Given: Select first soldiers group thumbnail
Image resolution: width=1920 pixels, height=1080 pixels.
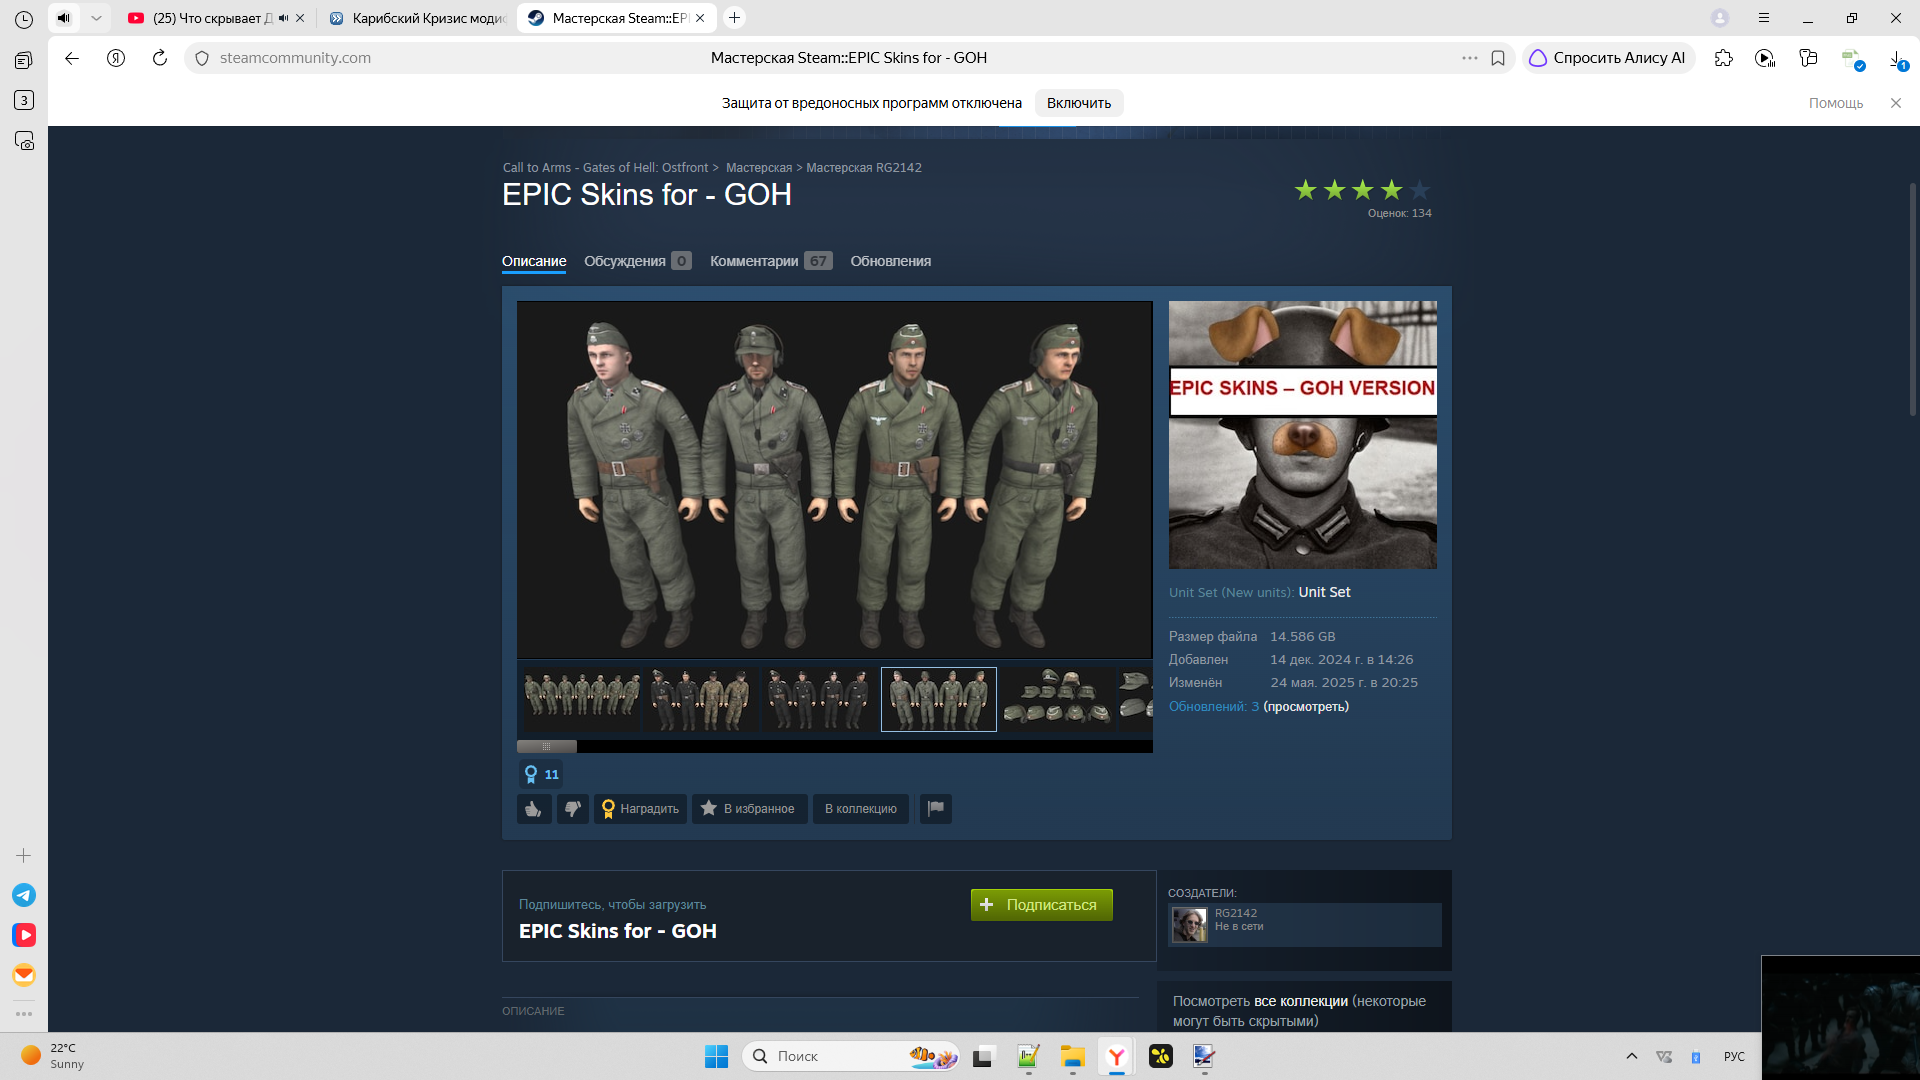Looking at the screenshot, I should click(581, 699).
